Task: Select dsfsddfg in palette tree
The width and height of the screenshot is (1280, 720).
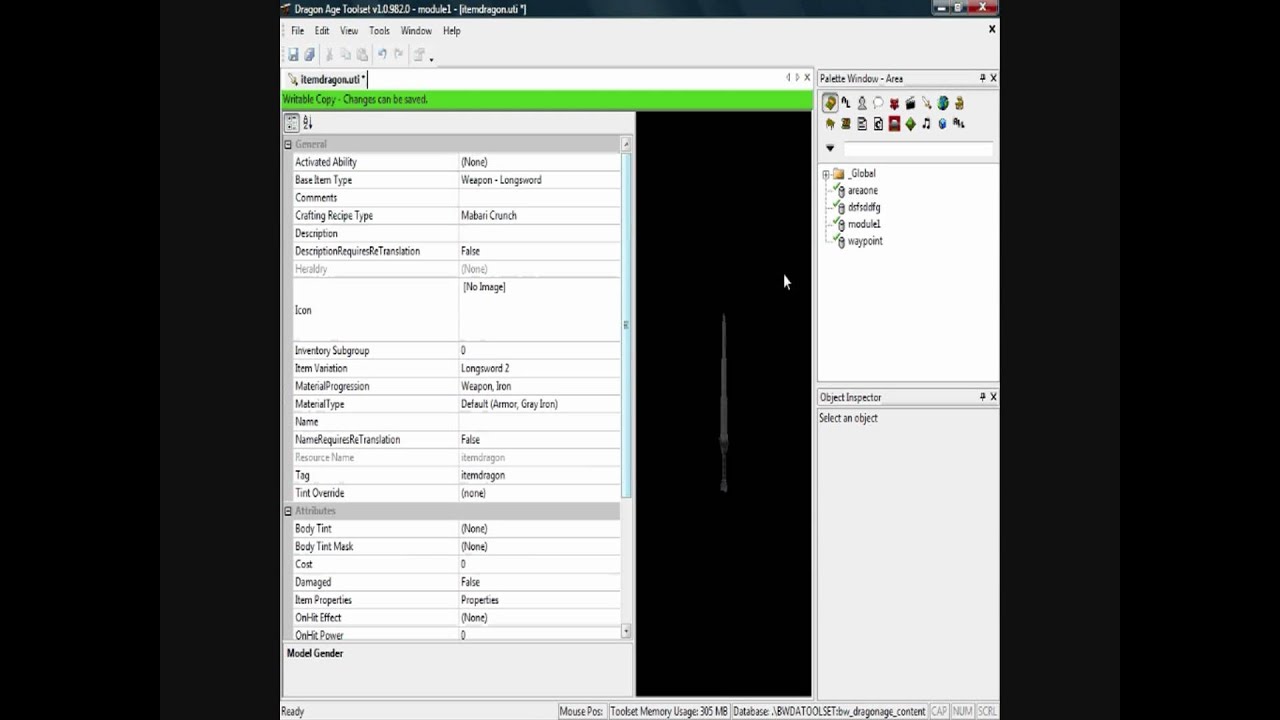Action: tap(864, 208)
